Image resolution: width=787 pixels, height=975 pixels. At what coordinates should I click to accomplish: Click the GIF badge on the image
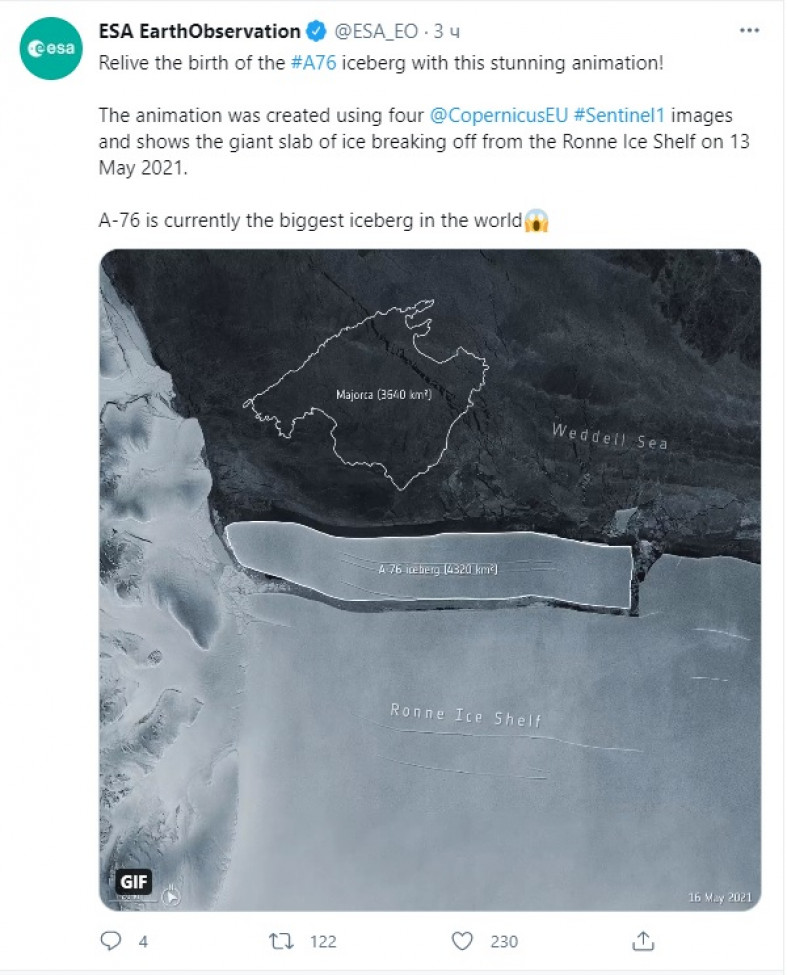134,881
